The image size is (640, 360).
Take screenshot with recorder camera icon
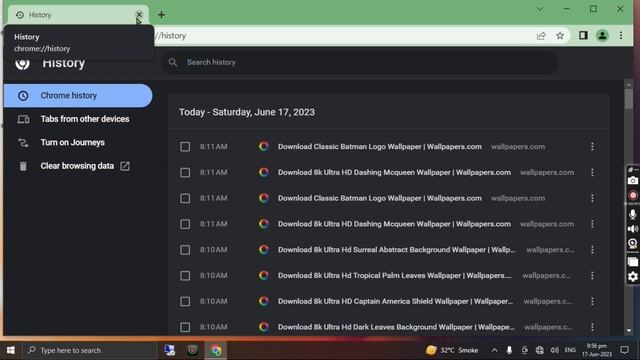pos(632,180)
